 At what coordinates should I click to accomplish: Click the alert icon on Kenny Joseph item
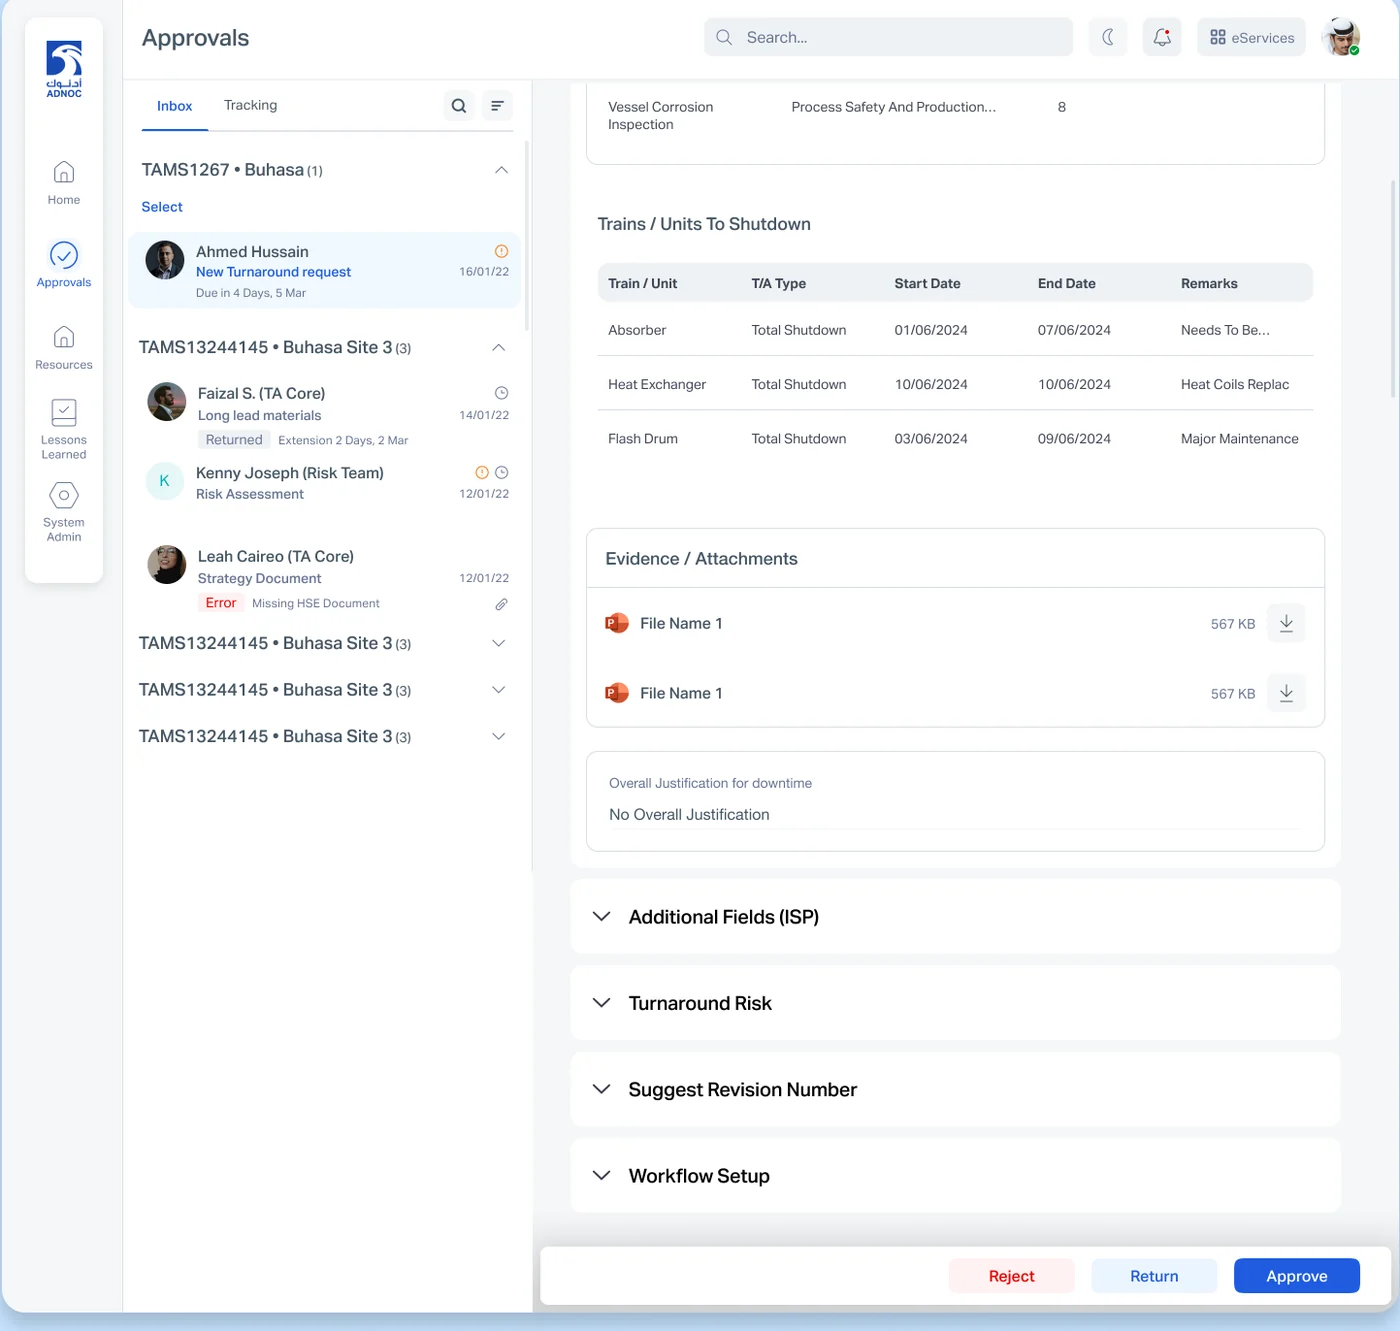point(482,472)
